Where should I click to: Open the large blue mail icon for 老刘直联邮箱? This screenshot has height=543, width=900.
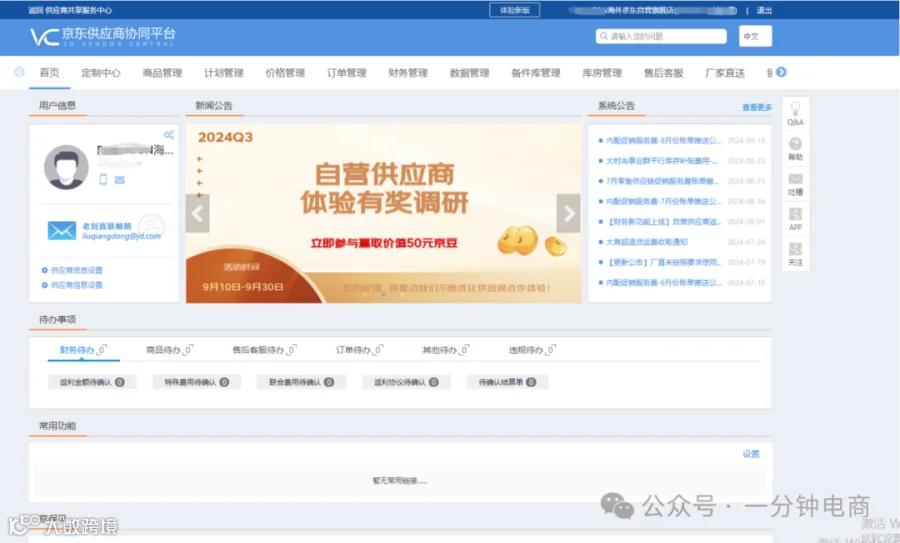(62, 230)
